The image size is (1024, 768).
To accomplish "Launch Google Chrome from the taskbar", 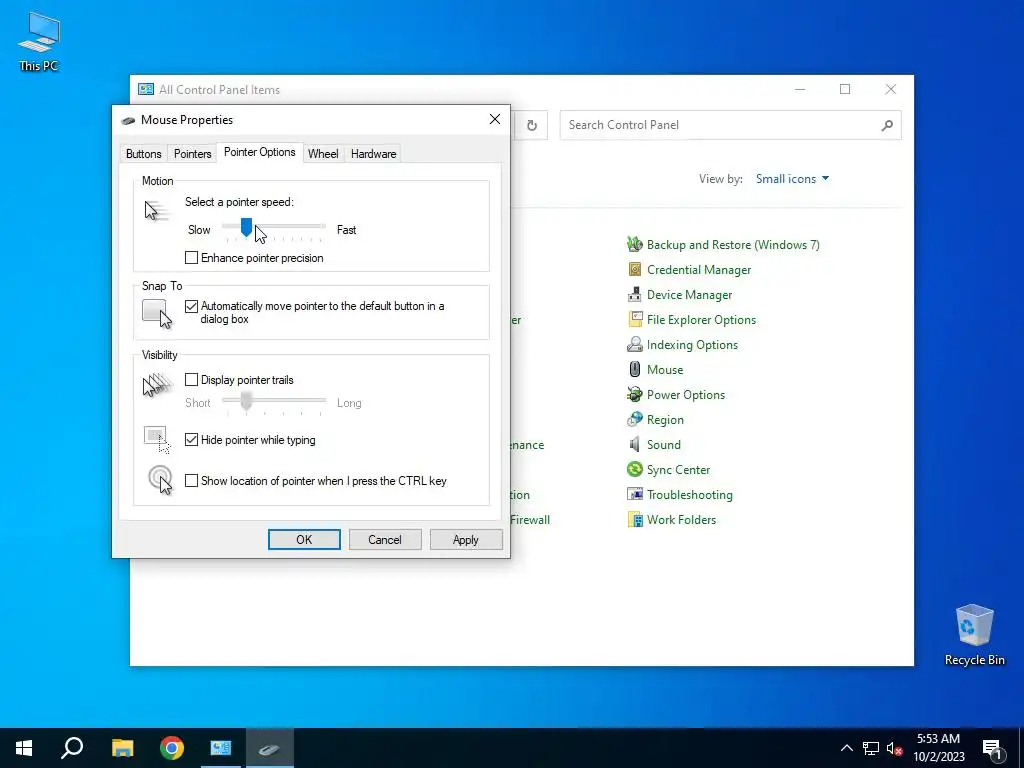I will click(172, 748).
